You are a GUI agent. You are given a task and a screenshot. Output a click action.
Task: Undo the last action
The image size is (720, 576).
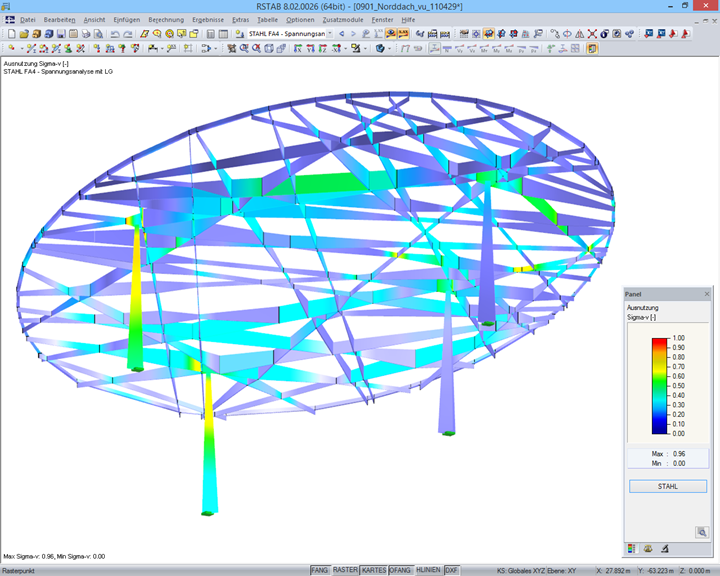coord(115,34)
